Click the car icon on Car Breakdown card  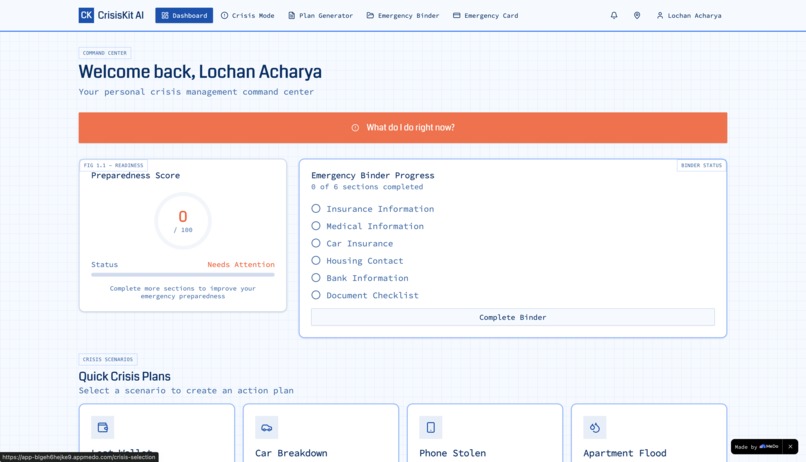click(266, 427)
